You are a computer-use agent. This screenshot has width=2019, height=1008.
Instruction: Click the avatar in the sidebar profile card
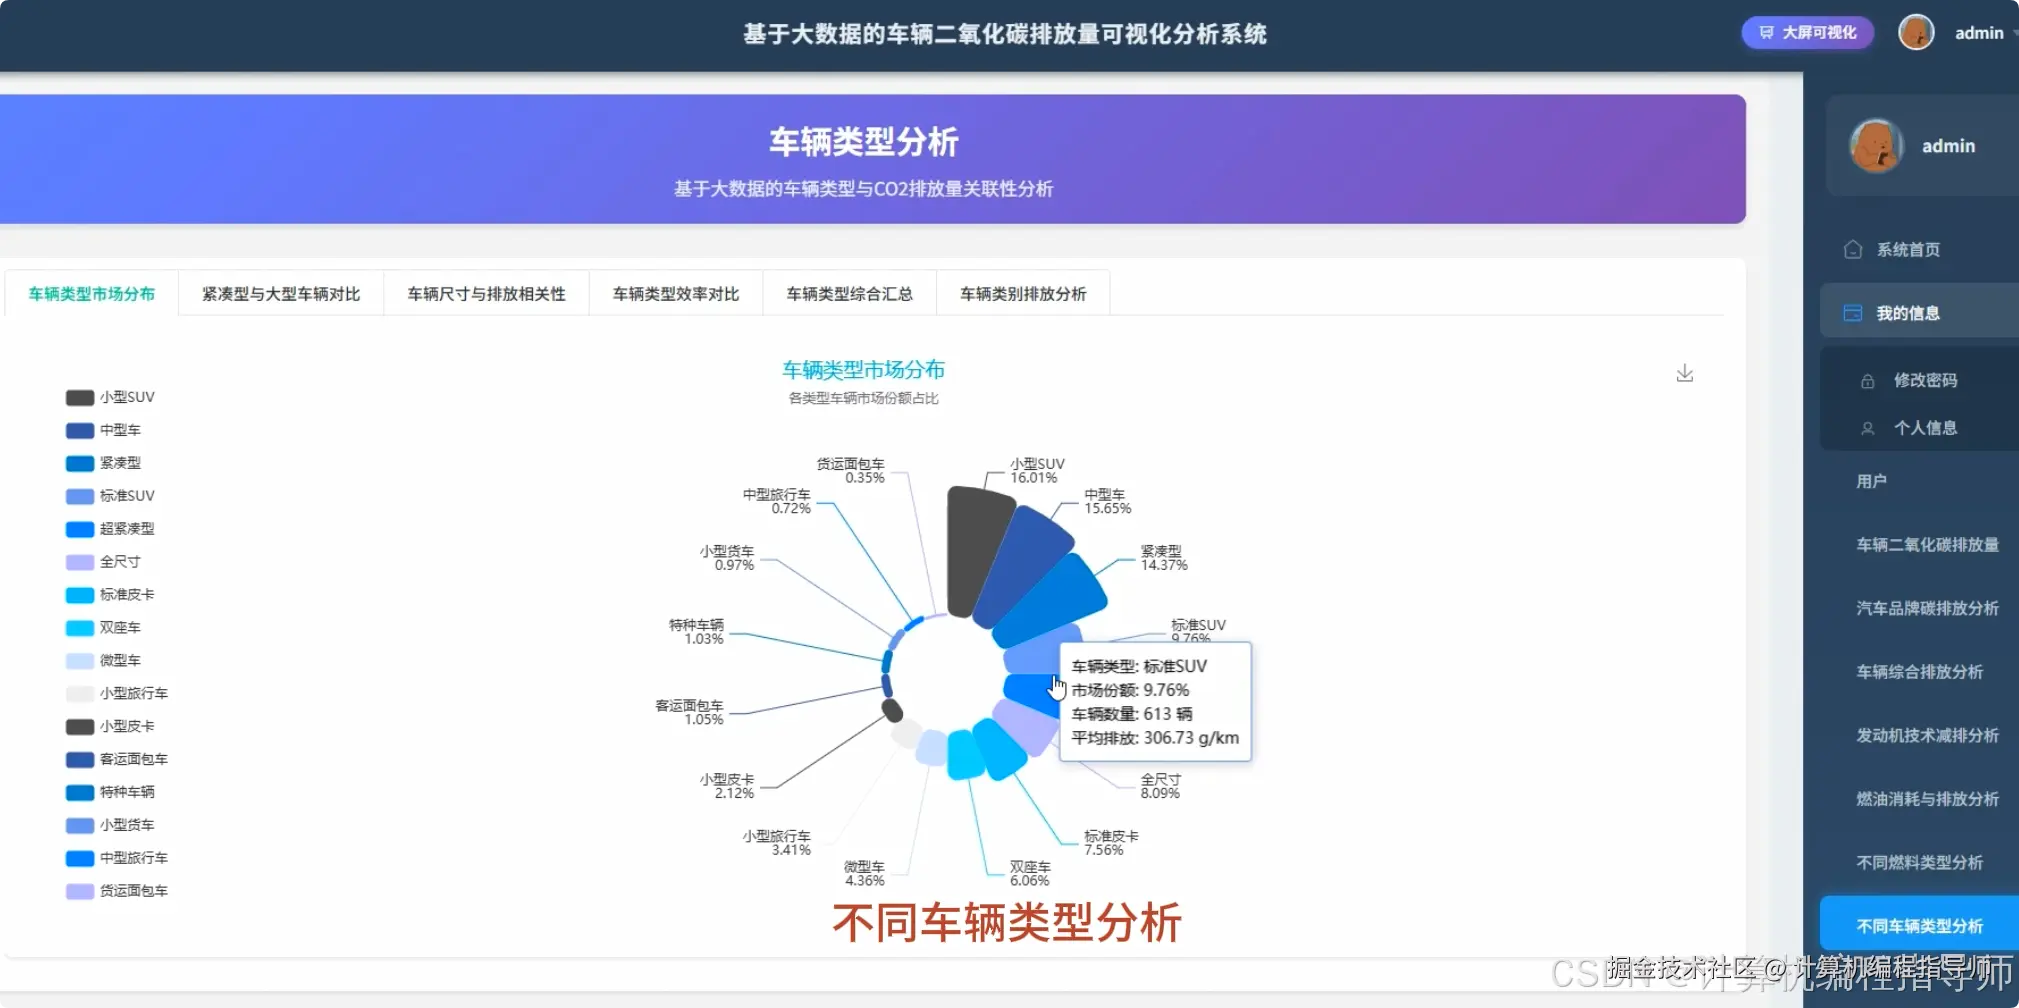tap(1876, 145)
